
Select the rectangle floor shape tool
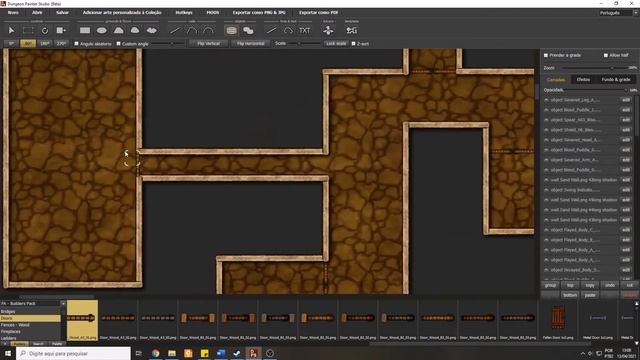(85, 31)
